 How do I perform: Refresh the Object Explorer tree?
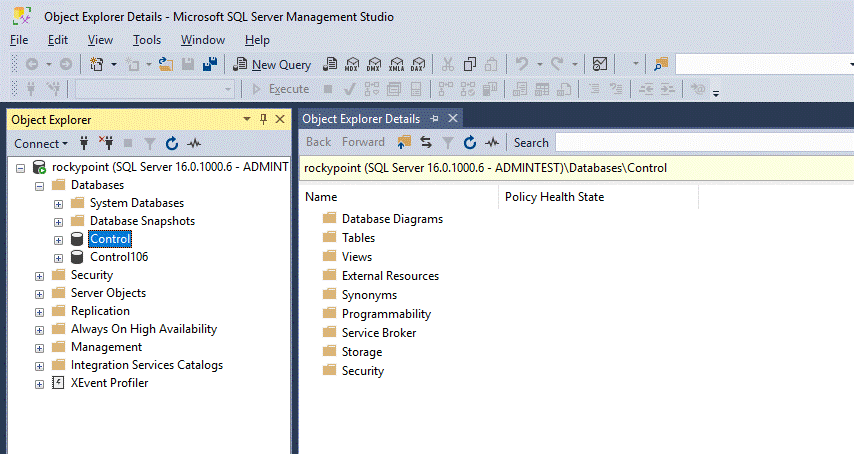(x=172, y=143)
